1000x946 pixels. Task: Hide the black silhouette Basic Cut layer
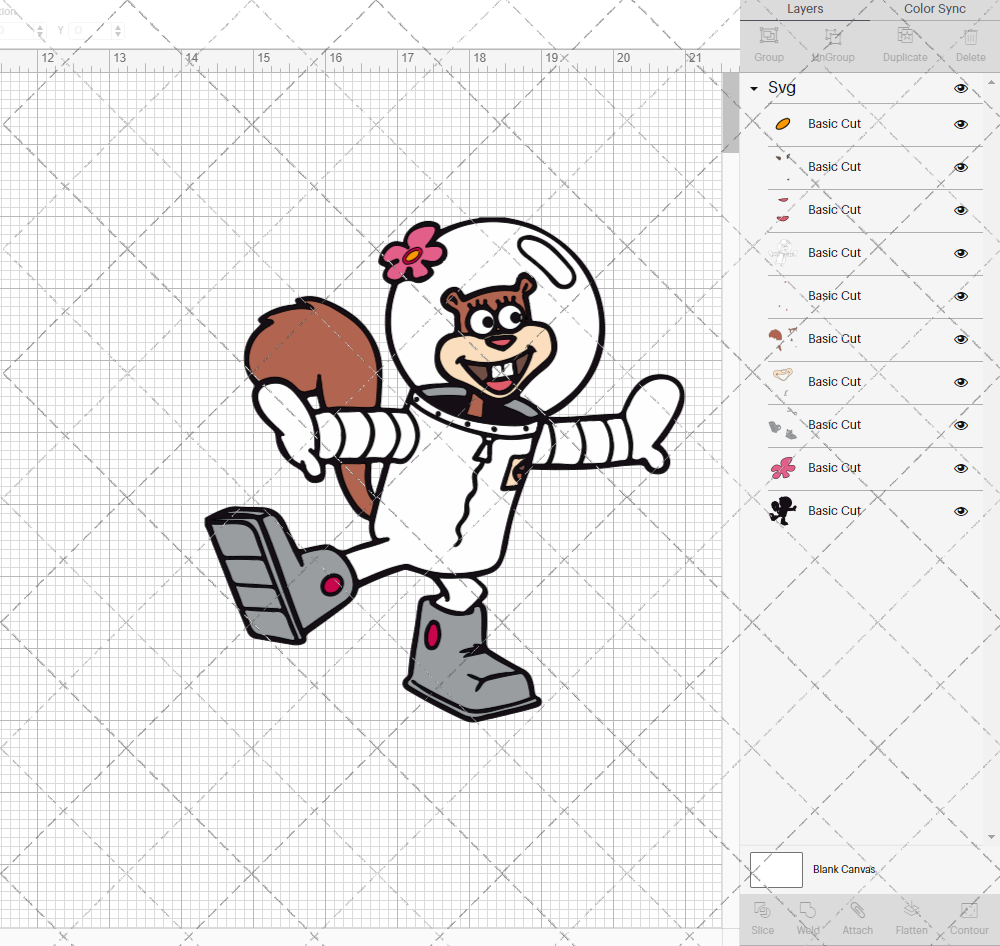[960, 512]
